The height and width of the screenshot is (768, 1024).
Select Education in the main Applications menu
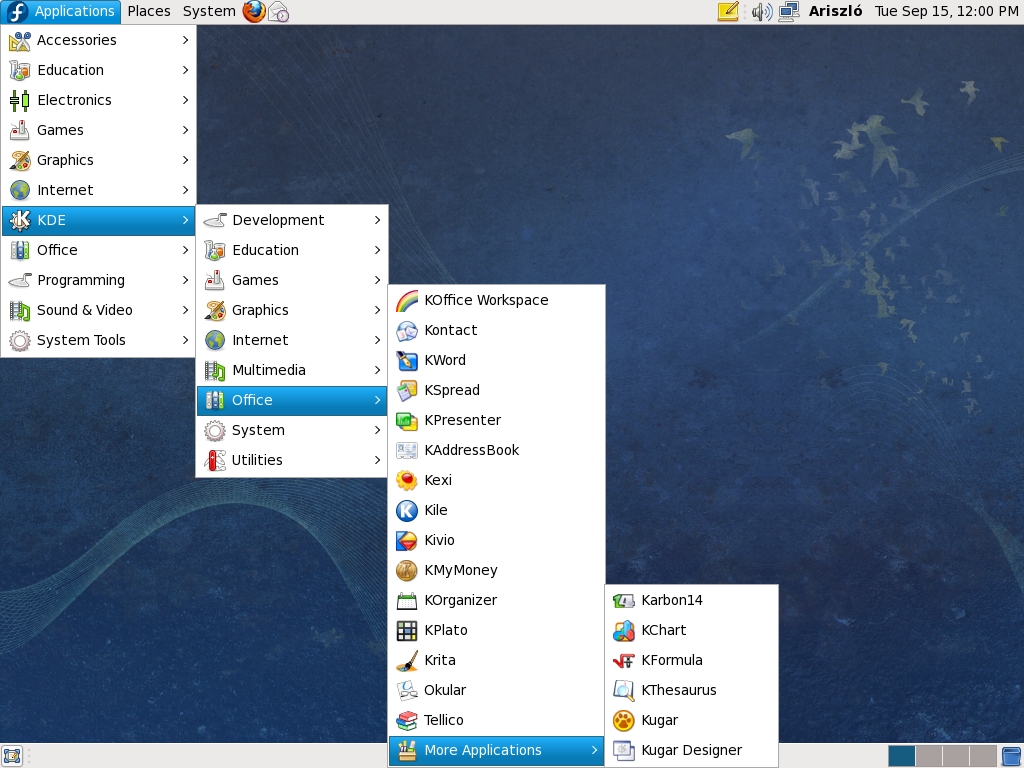[98, 70]
